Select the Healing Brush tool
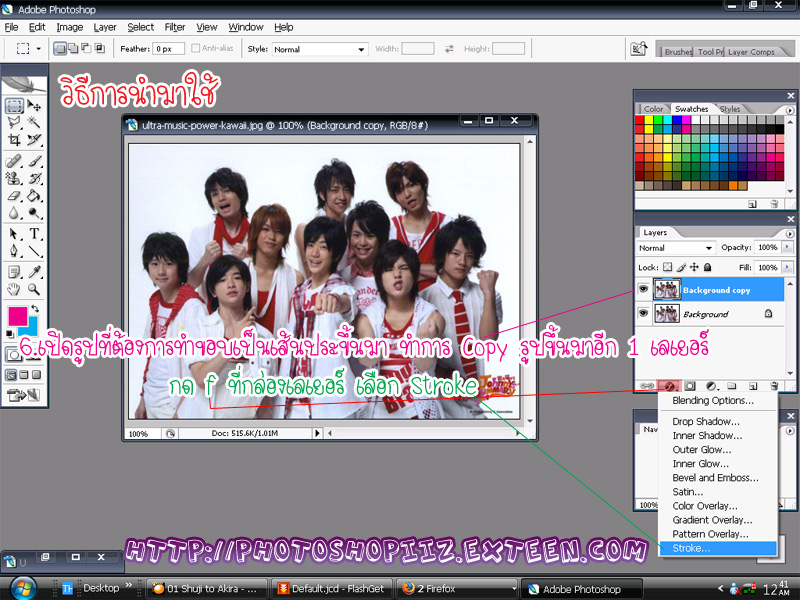The width and height of the screenshot is (800, 600). point(14,161)
